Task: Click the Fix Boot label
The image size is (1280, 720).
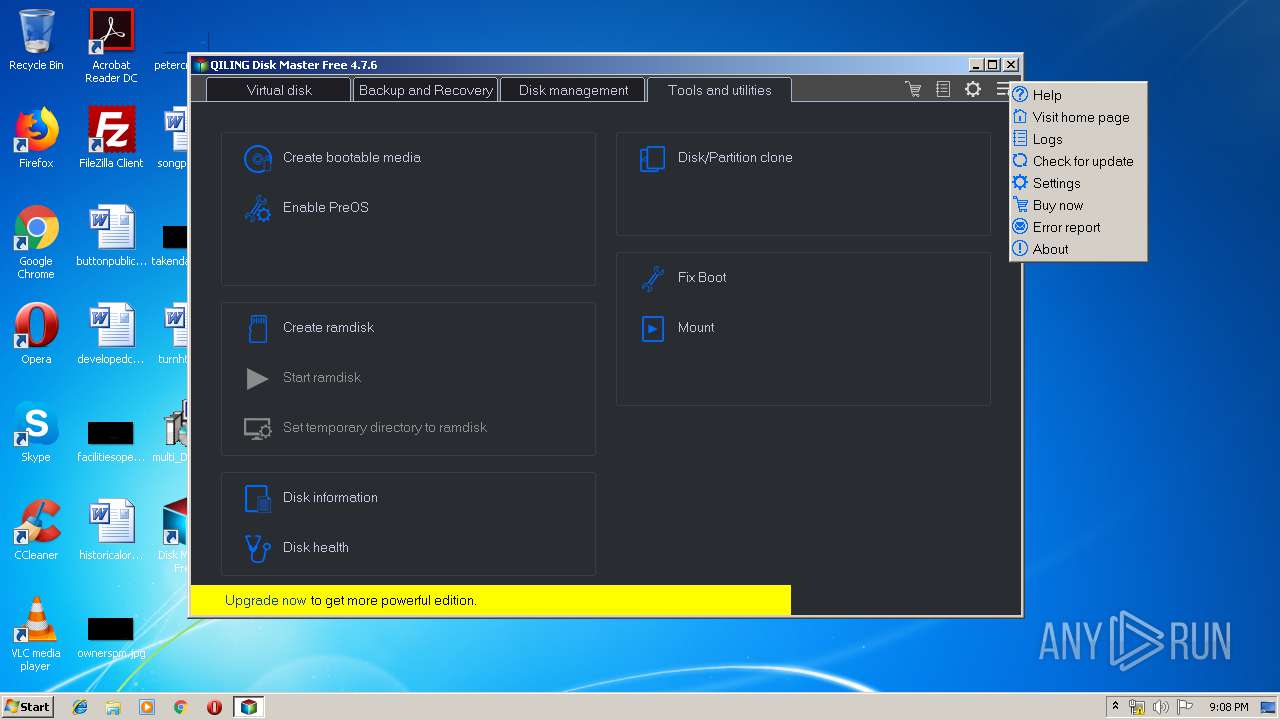Action: (x=702, y=278)
